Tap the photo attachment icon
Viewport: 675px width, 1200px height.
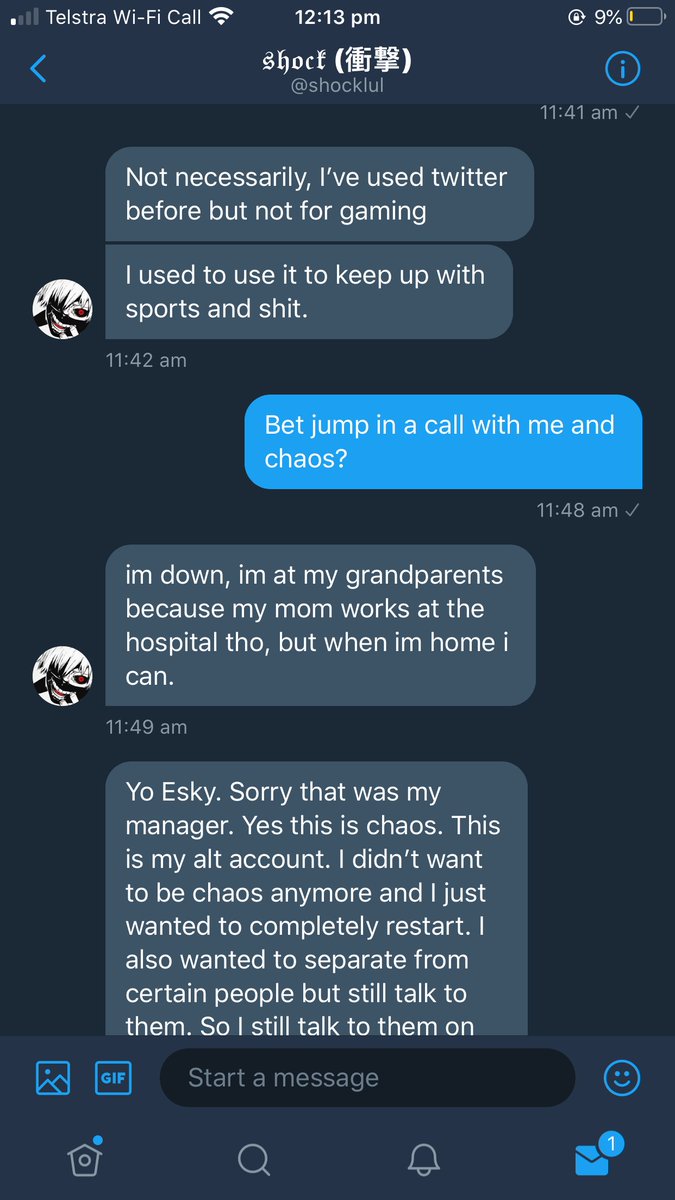tap(53, 1077)
